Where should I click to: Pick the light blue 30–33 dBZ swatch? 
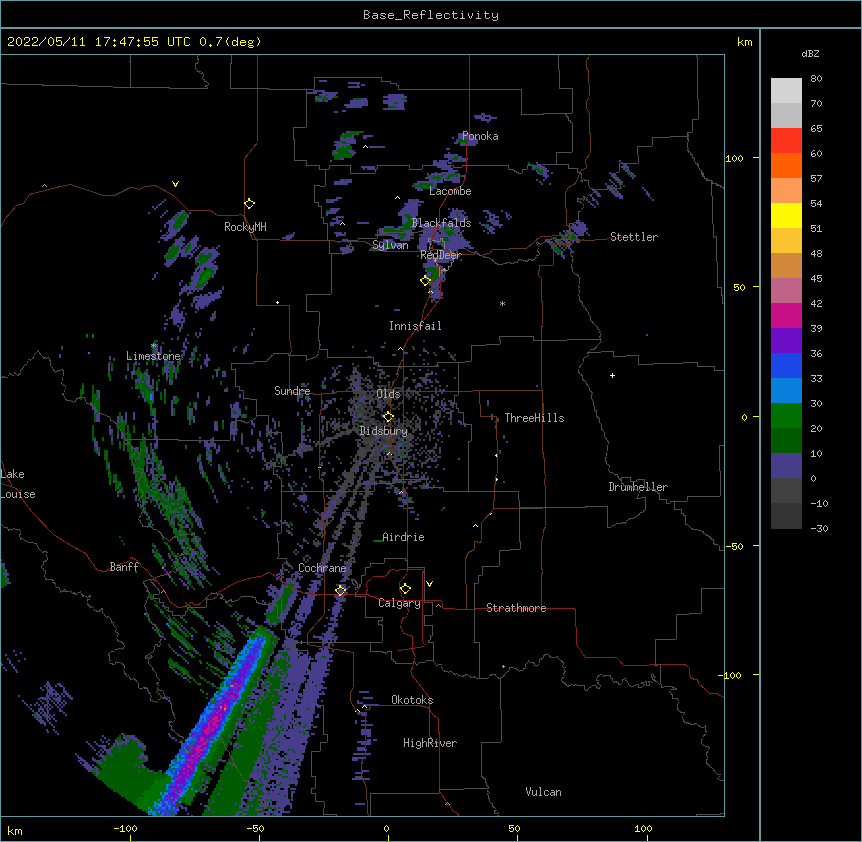click(786, 391)
